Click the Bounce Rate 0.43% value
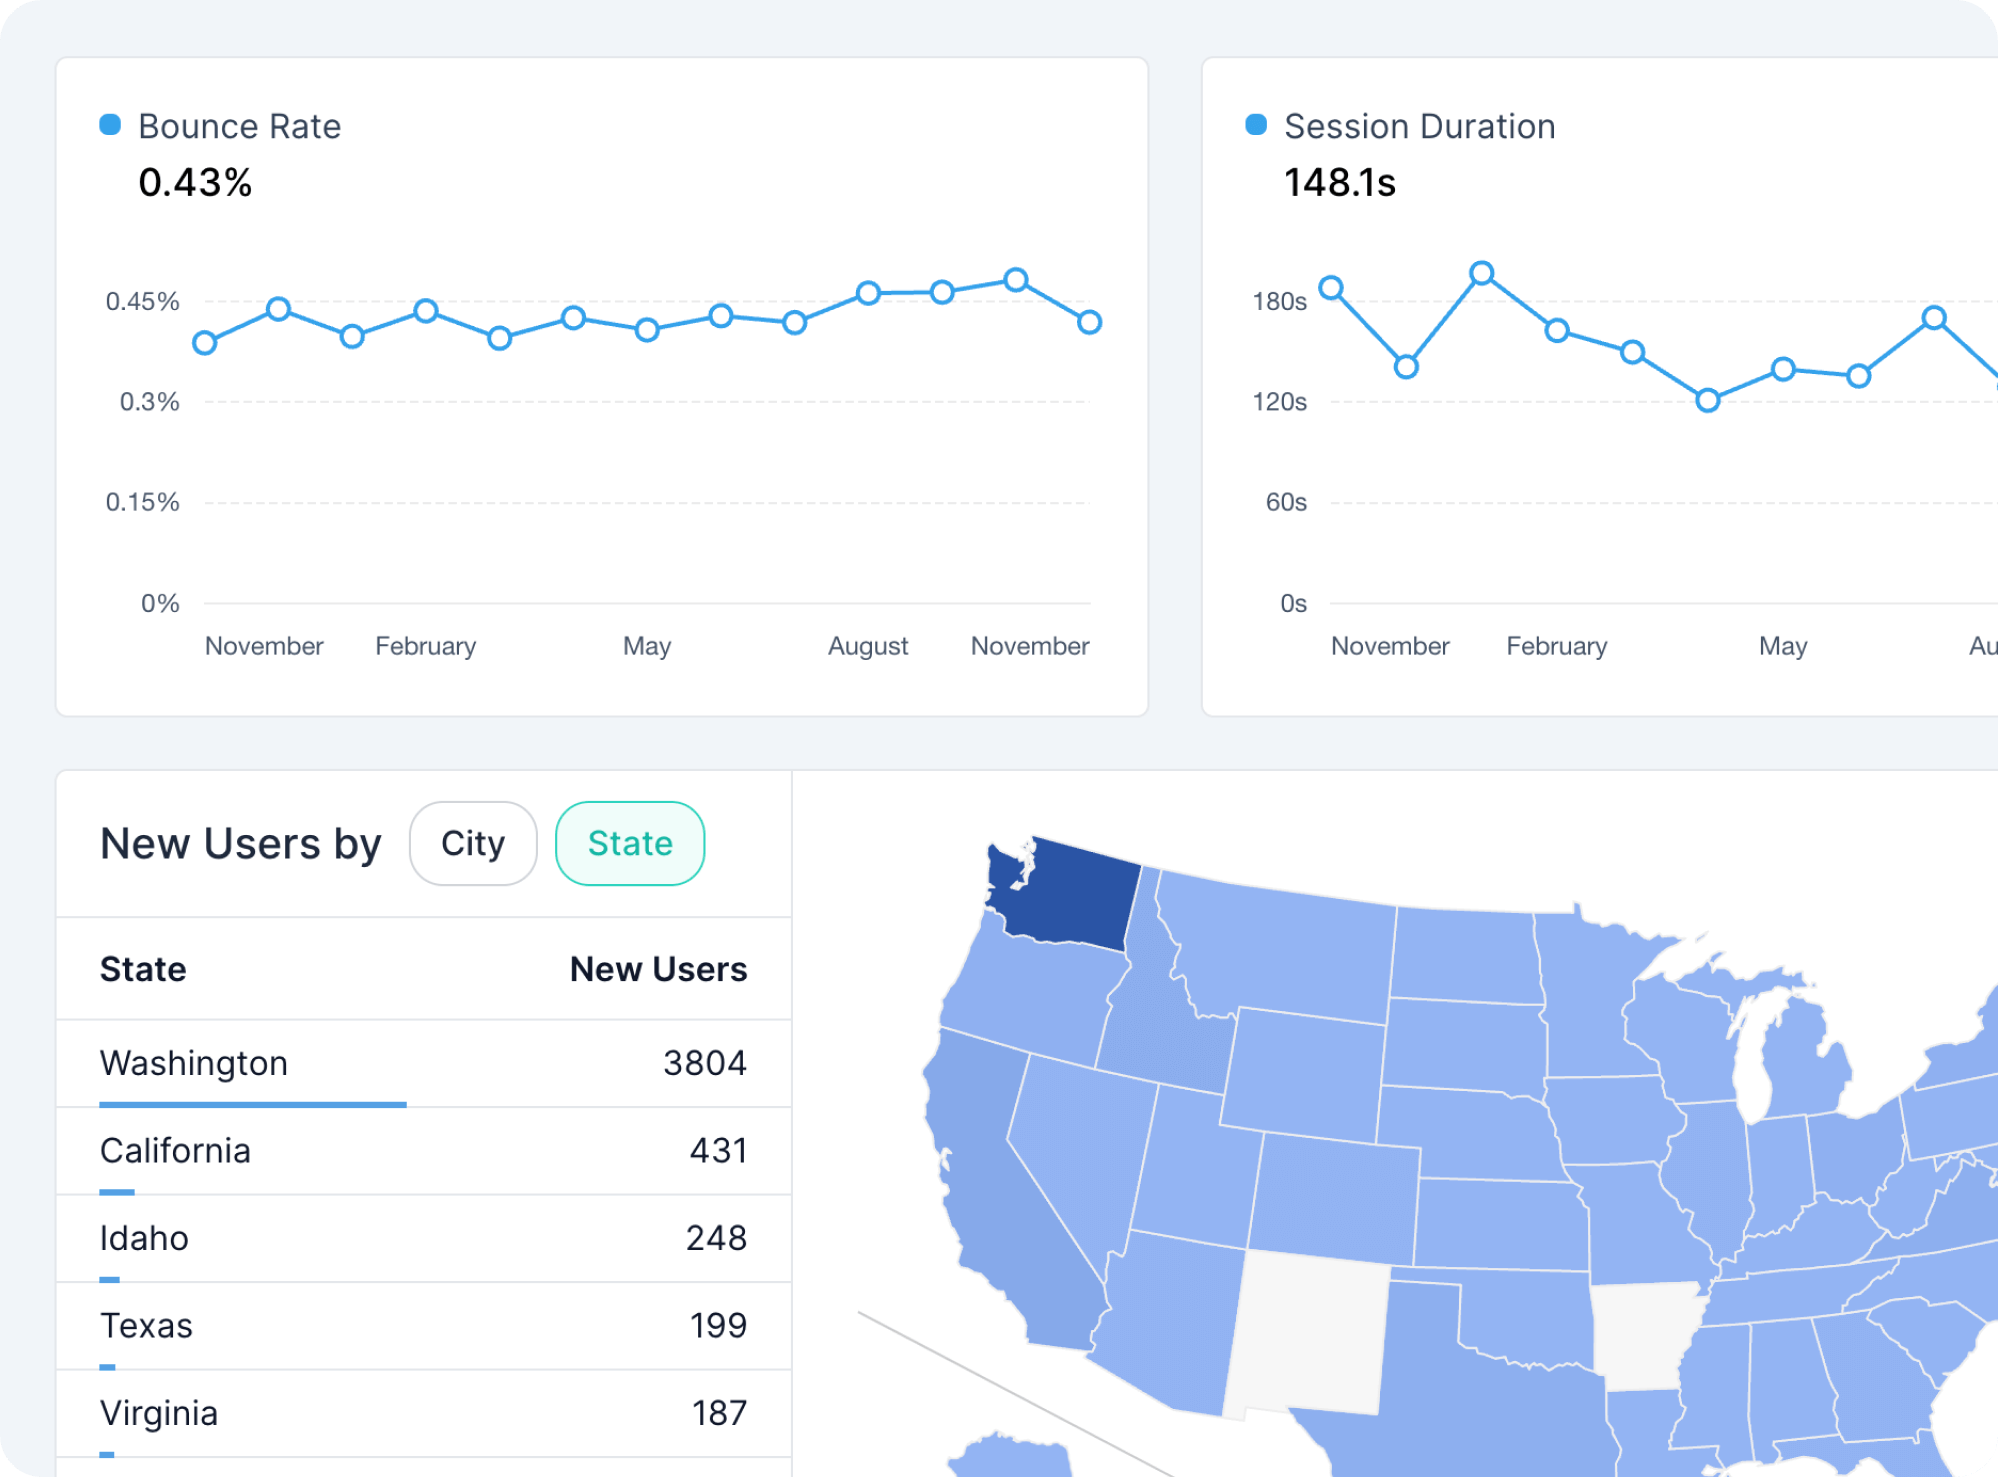1998x1477 pixels. click(x=195, y=182)
